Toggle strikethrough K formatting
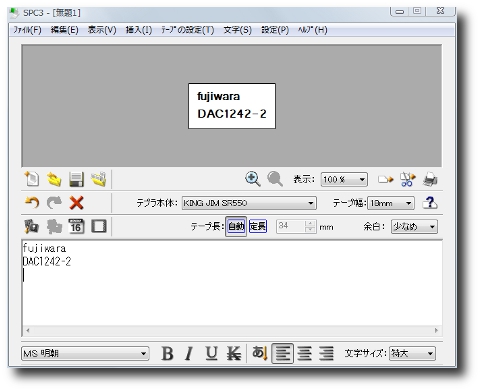This screenshot has width=480, height=391. tap(234, 353)
